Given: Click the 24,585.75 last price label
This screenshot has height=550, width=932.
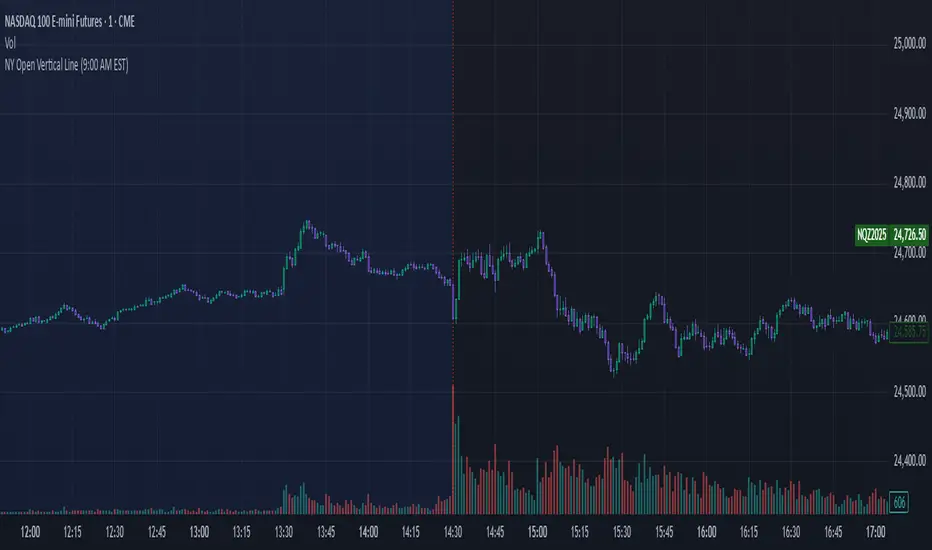Looking at the screenshot, I should tap(909, 332).
